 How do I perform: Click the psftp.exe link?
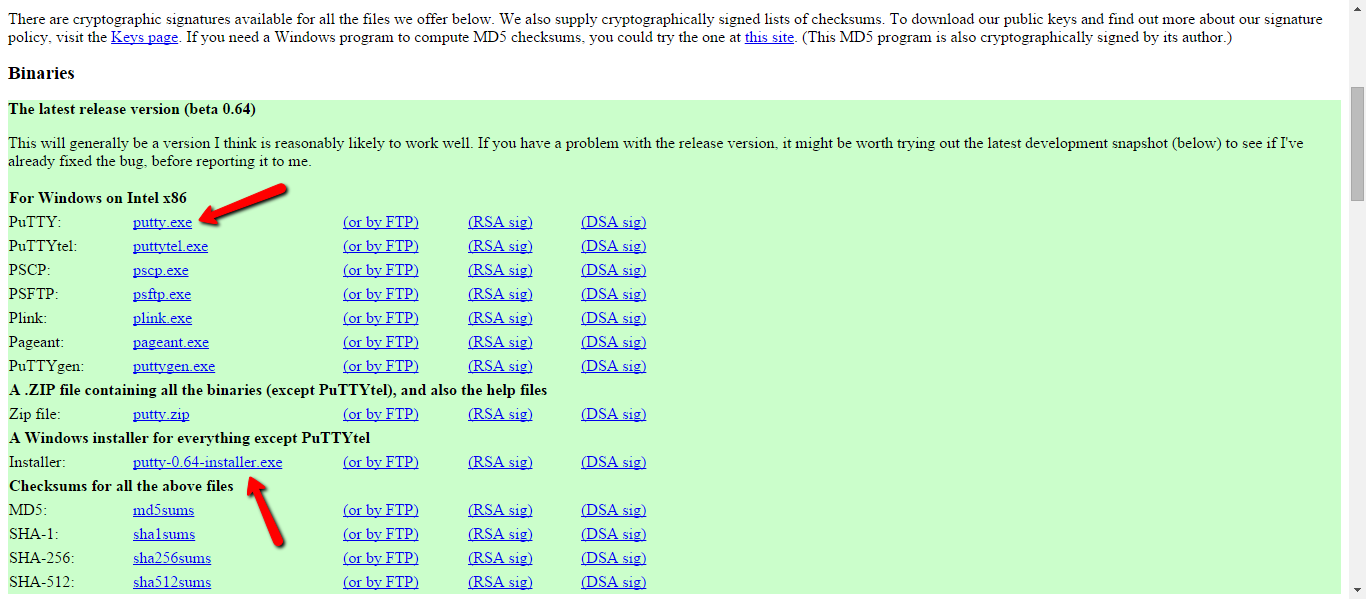(x=161, y=294)
